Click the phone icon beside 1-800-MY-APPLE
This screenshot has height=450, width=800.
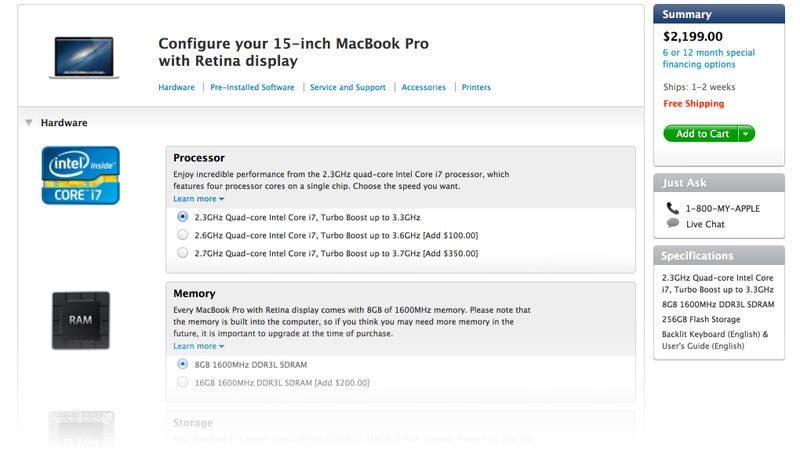[672, 208]
